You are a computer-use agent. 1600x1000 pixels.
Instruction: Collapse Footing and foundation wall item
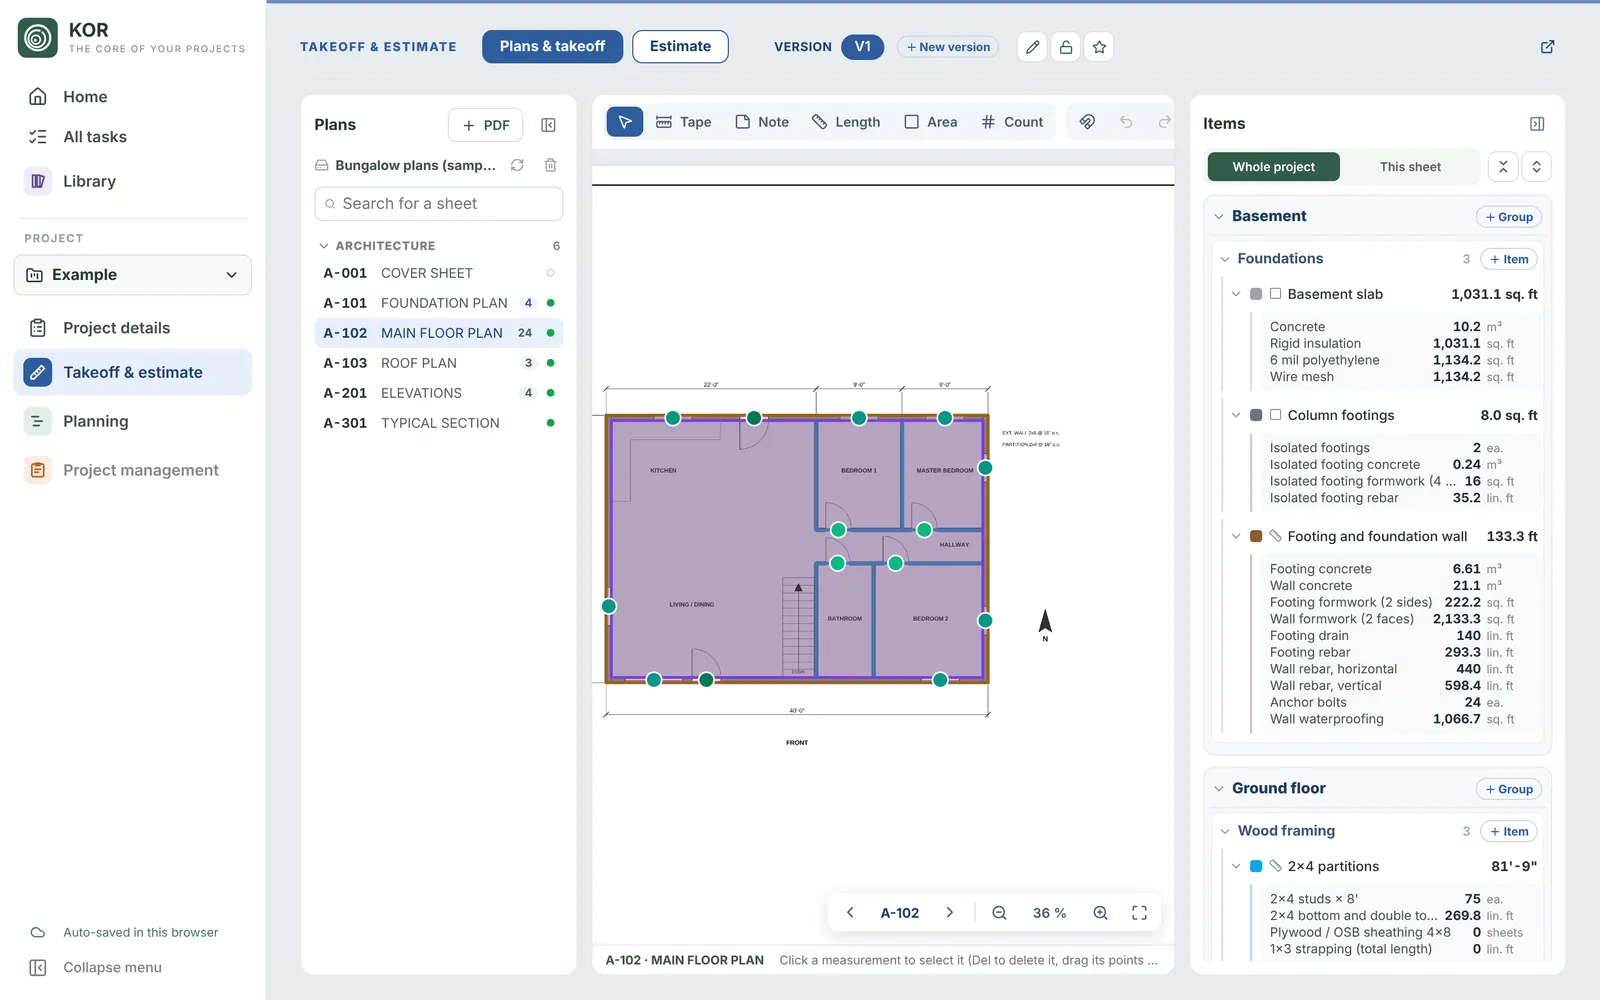1236,537
